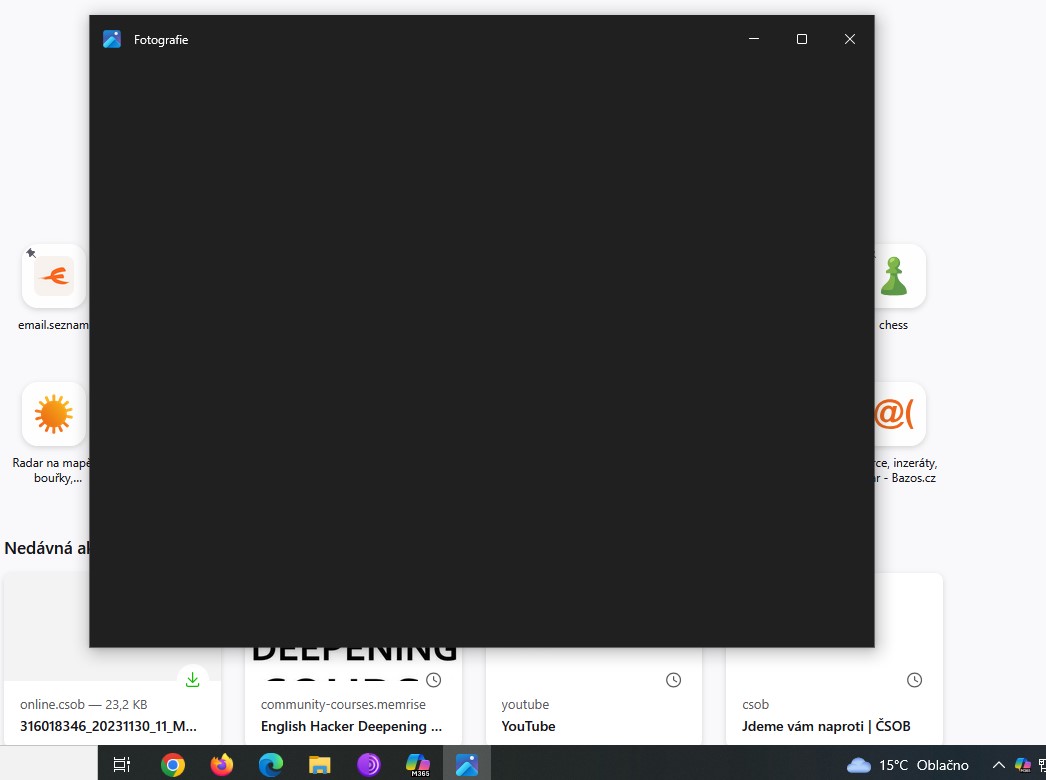The width and height of the screenshot is (1046, 780).
Task: Open email.seznam shortcut tile
Action: [53, 276]
